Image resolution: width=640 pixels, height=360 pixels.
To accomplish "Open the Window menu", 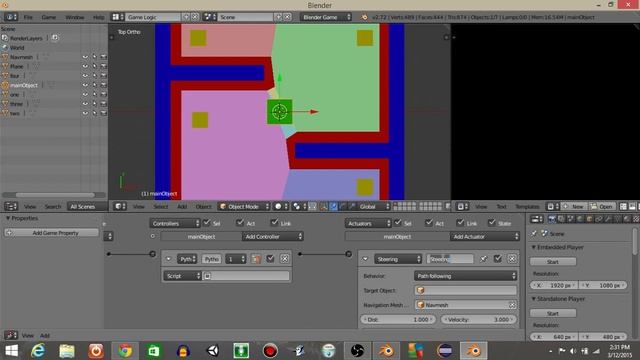I will point(75,17).
